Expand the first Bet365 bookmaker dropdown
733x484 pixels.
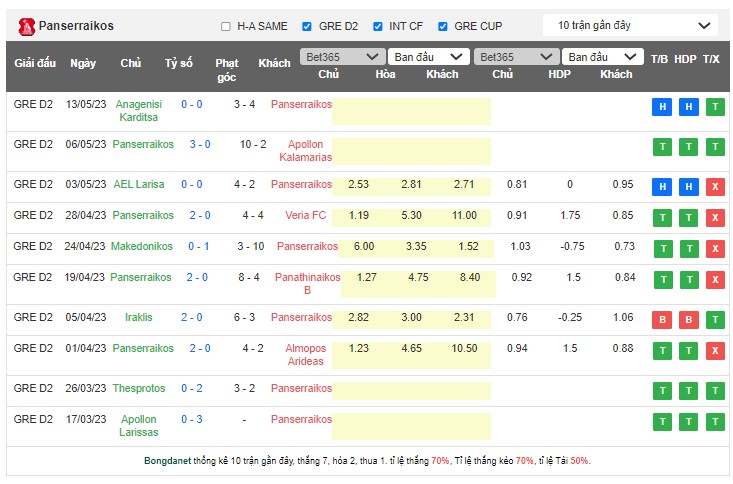[343, 57]
